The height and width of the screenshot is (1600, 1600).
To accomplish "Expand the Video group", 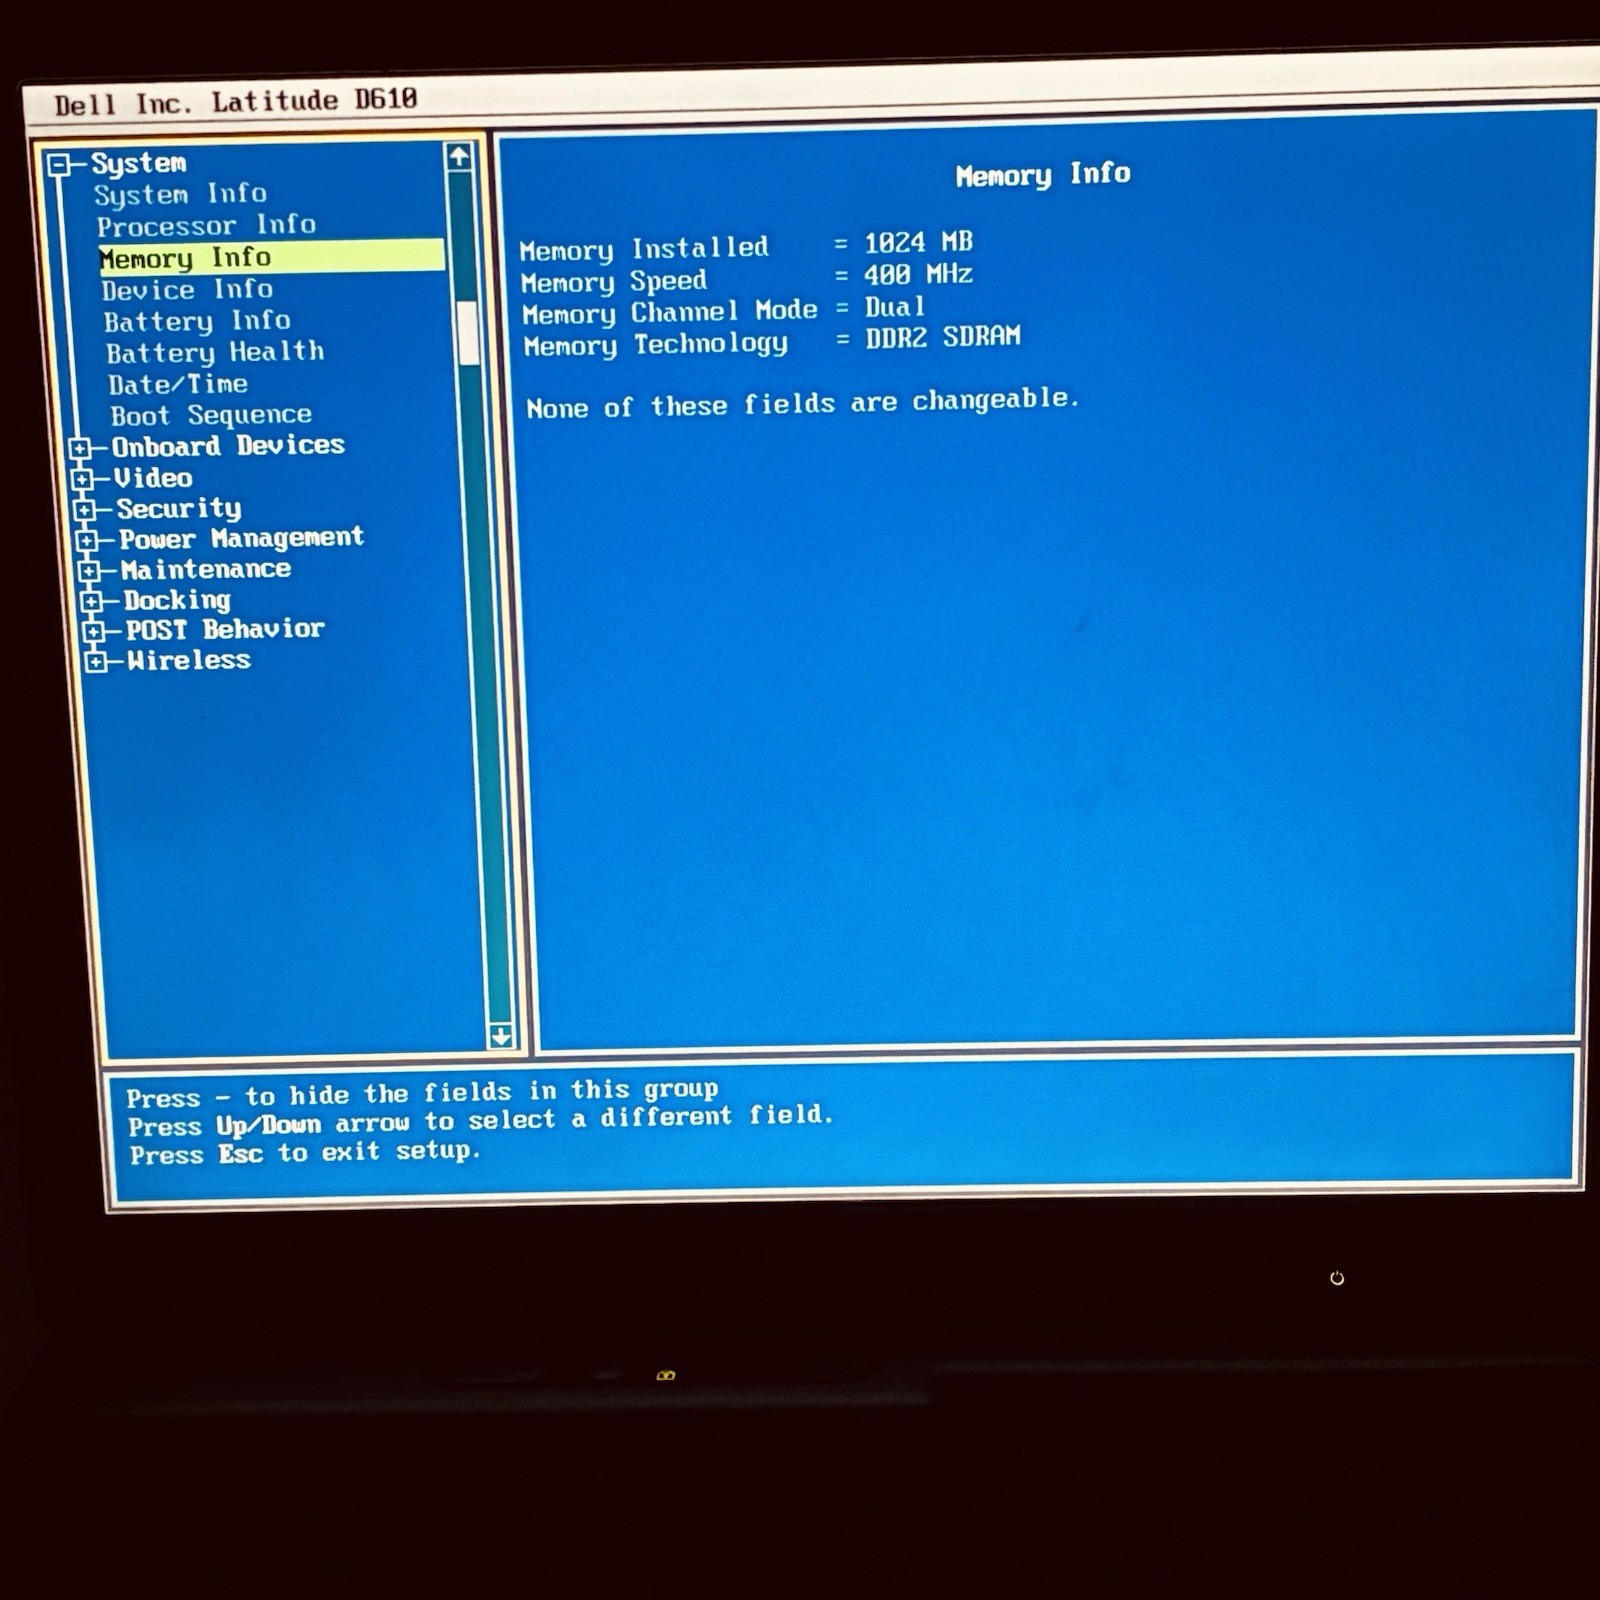I will click(x=83, y=479).
